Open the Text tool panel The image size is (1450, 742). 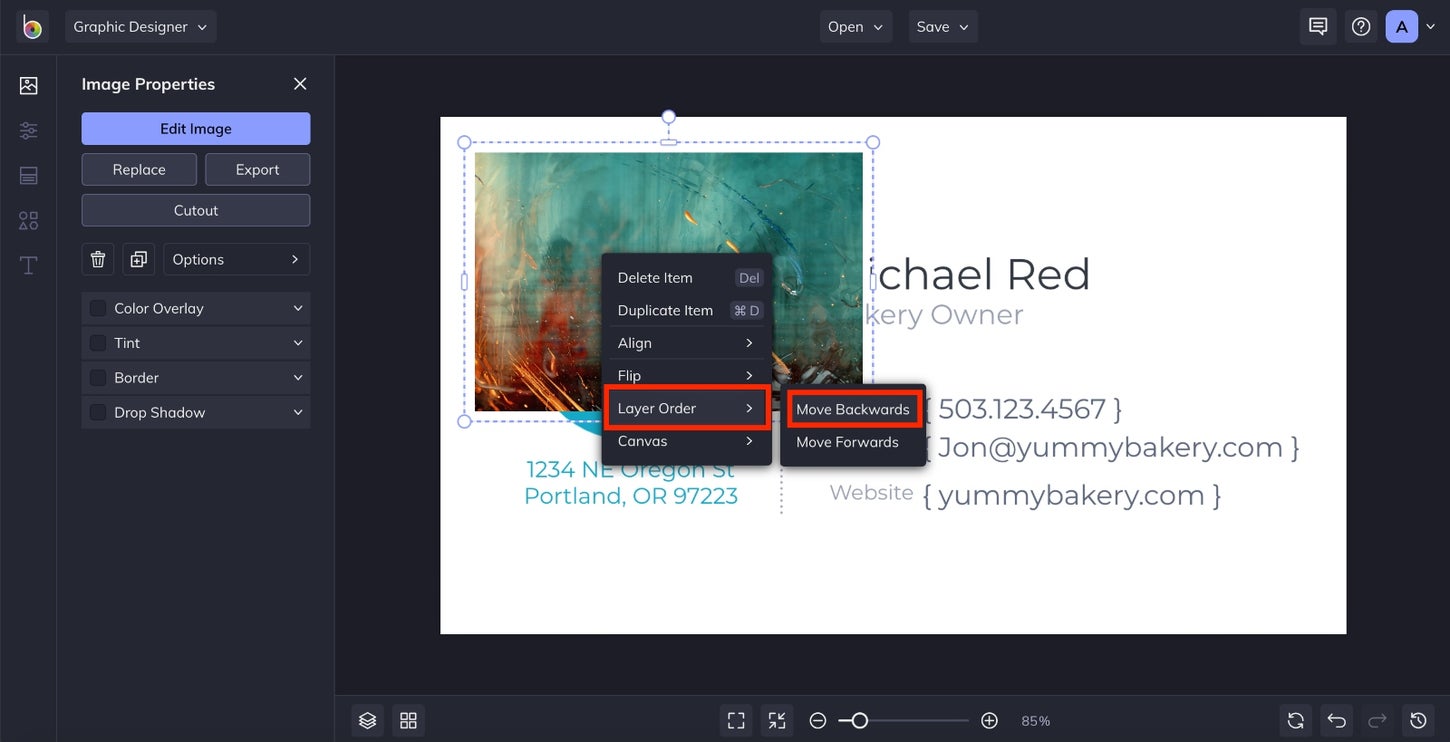coord(27,265)
